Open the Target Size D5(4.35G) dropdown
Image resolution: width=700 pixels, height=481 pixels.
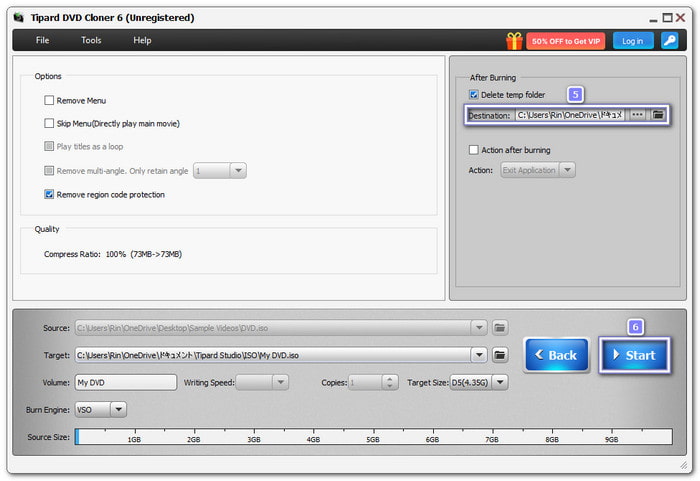[500, 382]
